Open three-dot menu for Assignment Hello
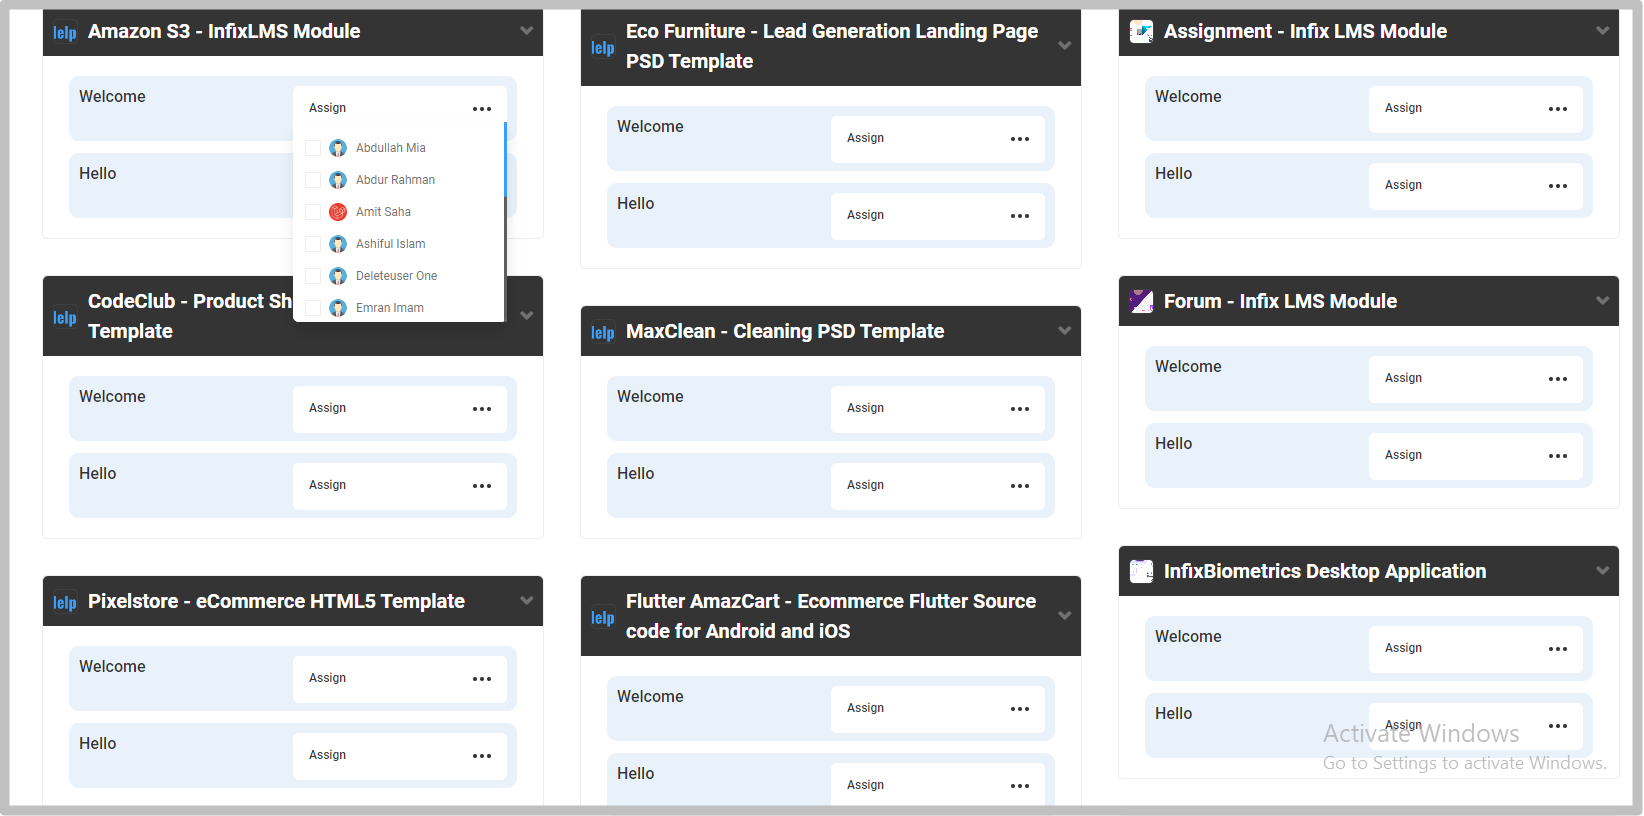Viewport: 1644px width, 816px height. [x=1558, y=186]
